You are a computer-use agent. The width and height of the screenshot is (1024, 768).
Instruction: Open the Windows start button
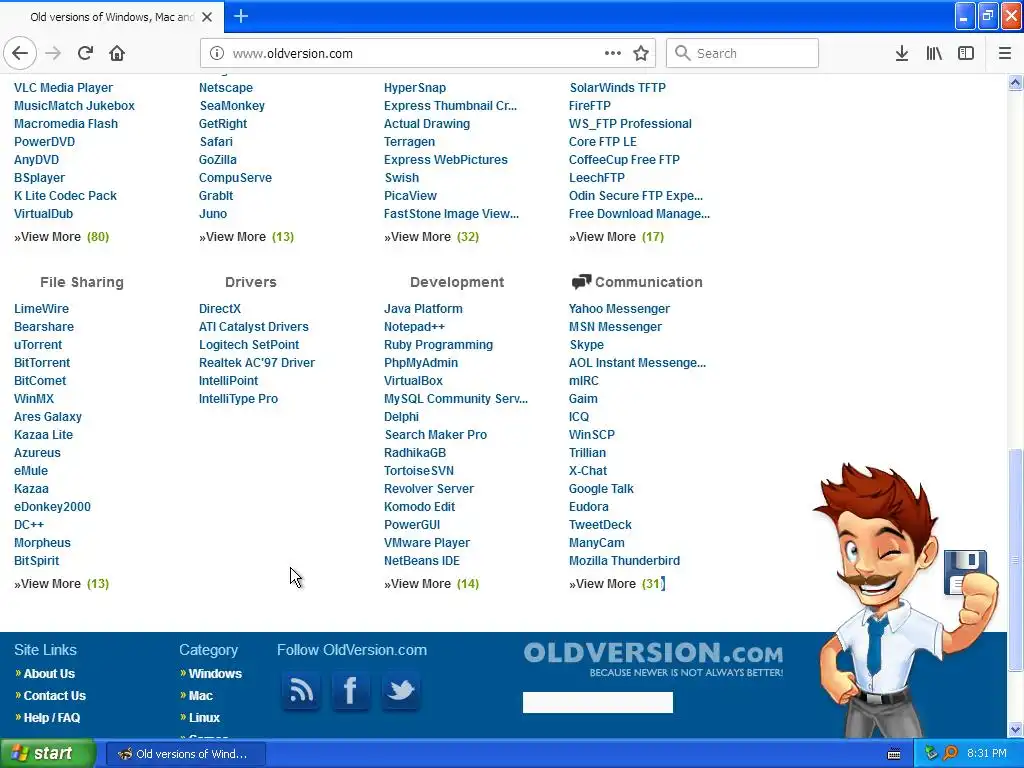47,754
